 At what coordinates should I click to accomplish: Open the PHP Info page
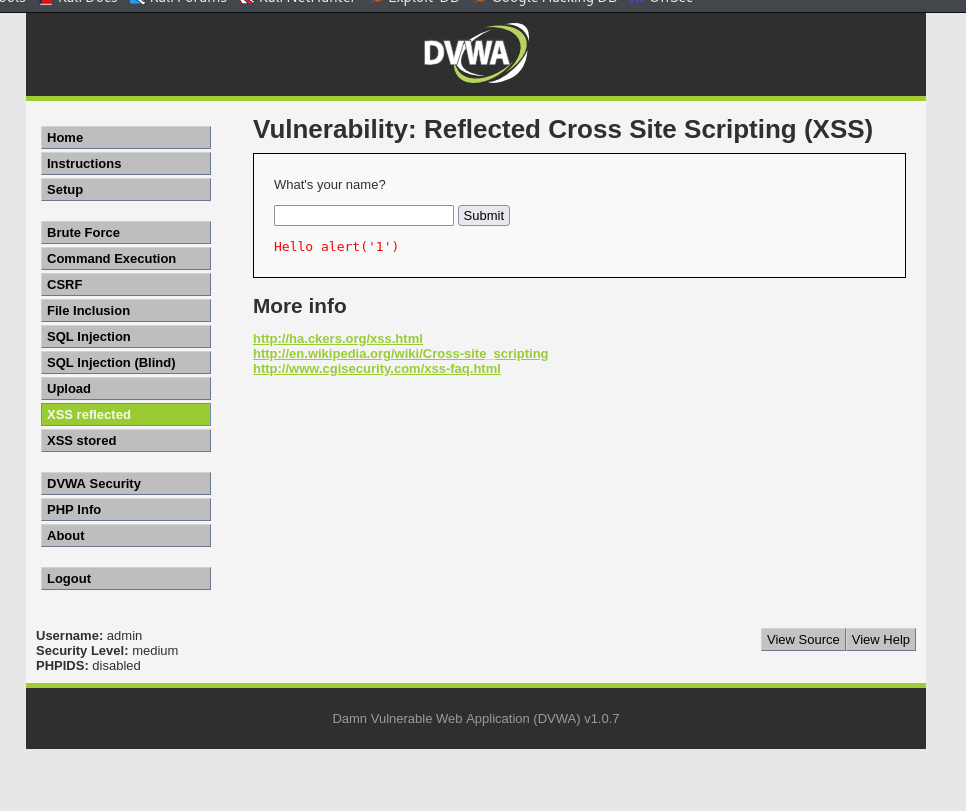(x=126, y=509)
